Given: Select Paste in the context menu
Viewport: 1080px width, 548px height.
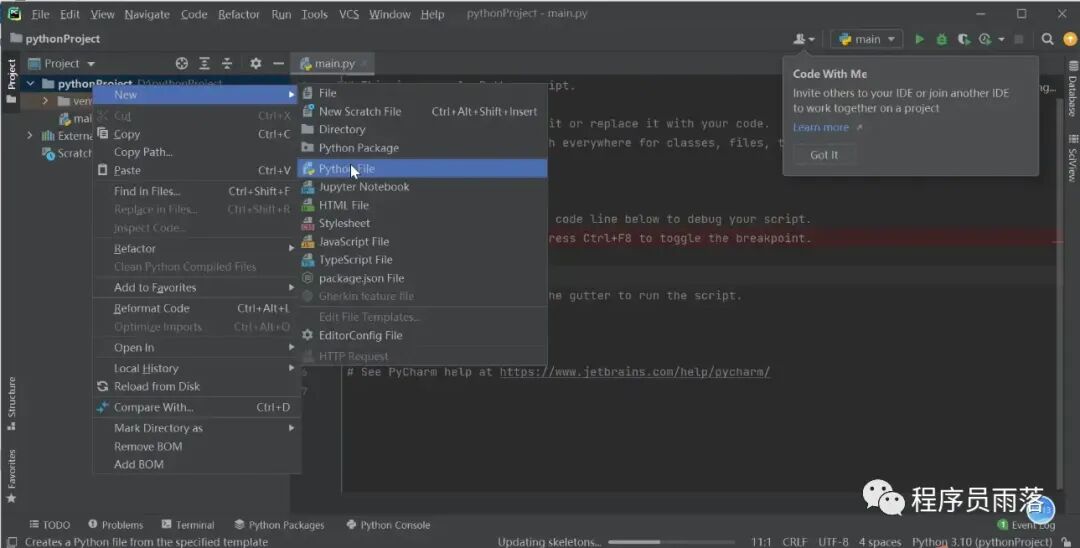Looking at the screenshot, I should [x=196, y=171].
